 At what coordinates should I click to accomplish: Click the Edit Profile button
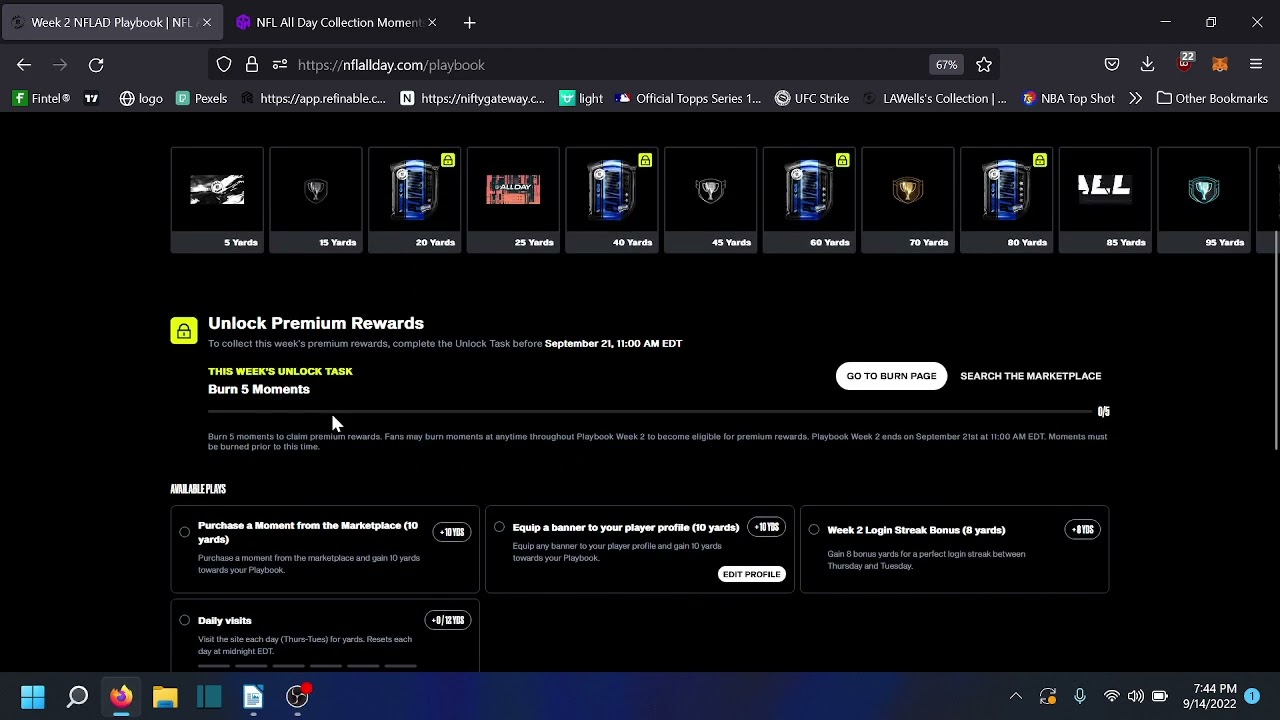tap(752, 574)
